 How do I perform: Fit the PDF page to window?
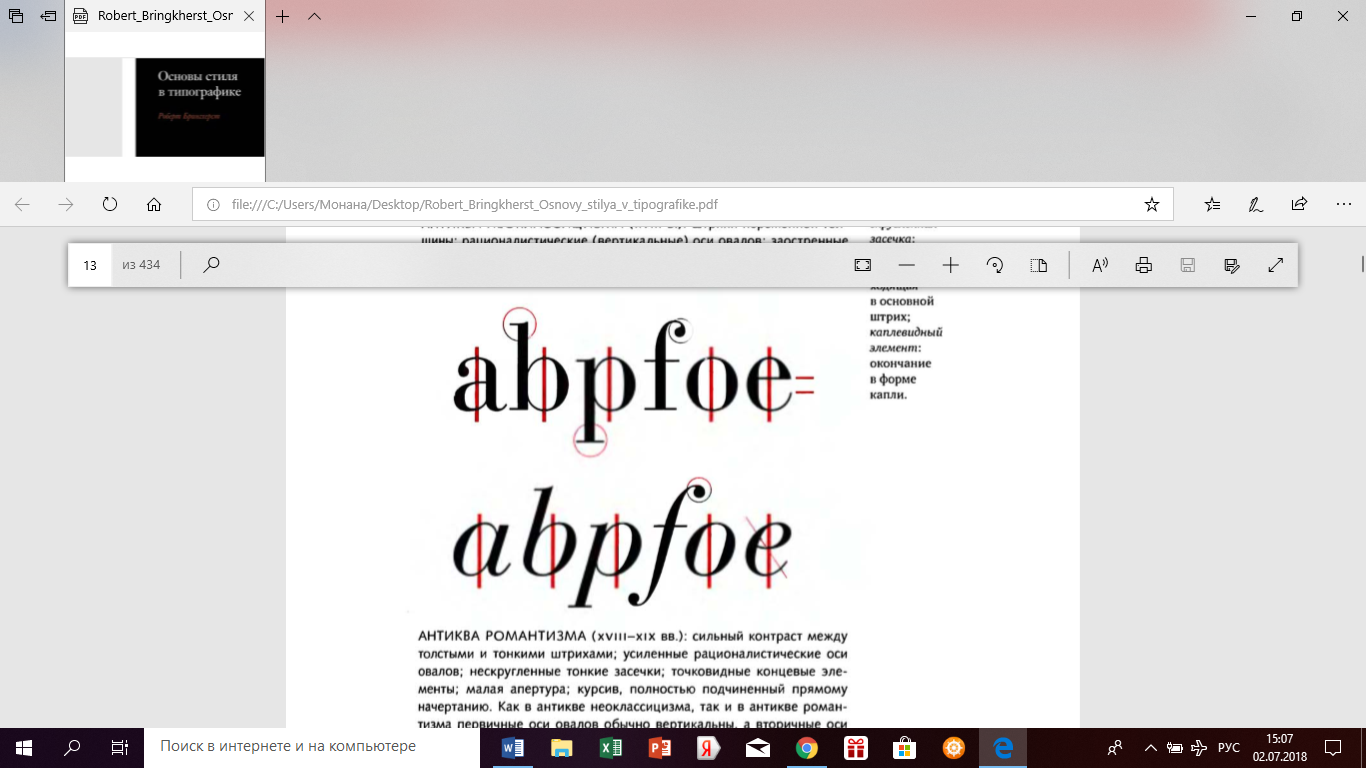point(863,265)
